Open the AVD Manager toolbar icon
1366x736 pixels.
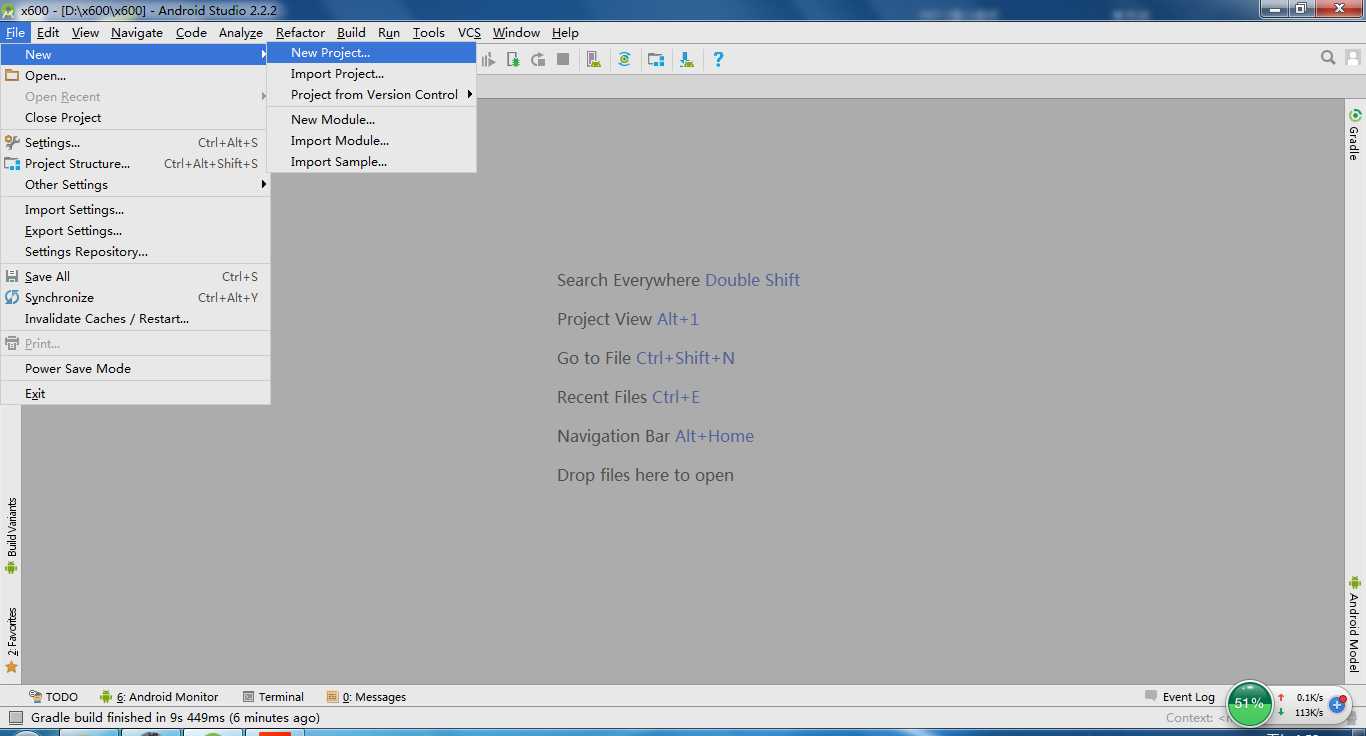(593, 59)
